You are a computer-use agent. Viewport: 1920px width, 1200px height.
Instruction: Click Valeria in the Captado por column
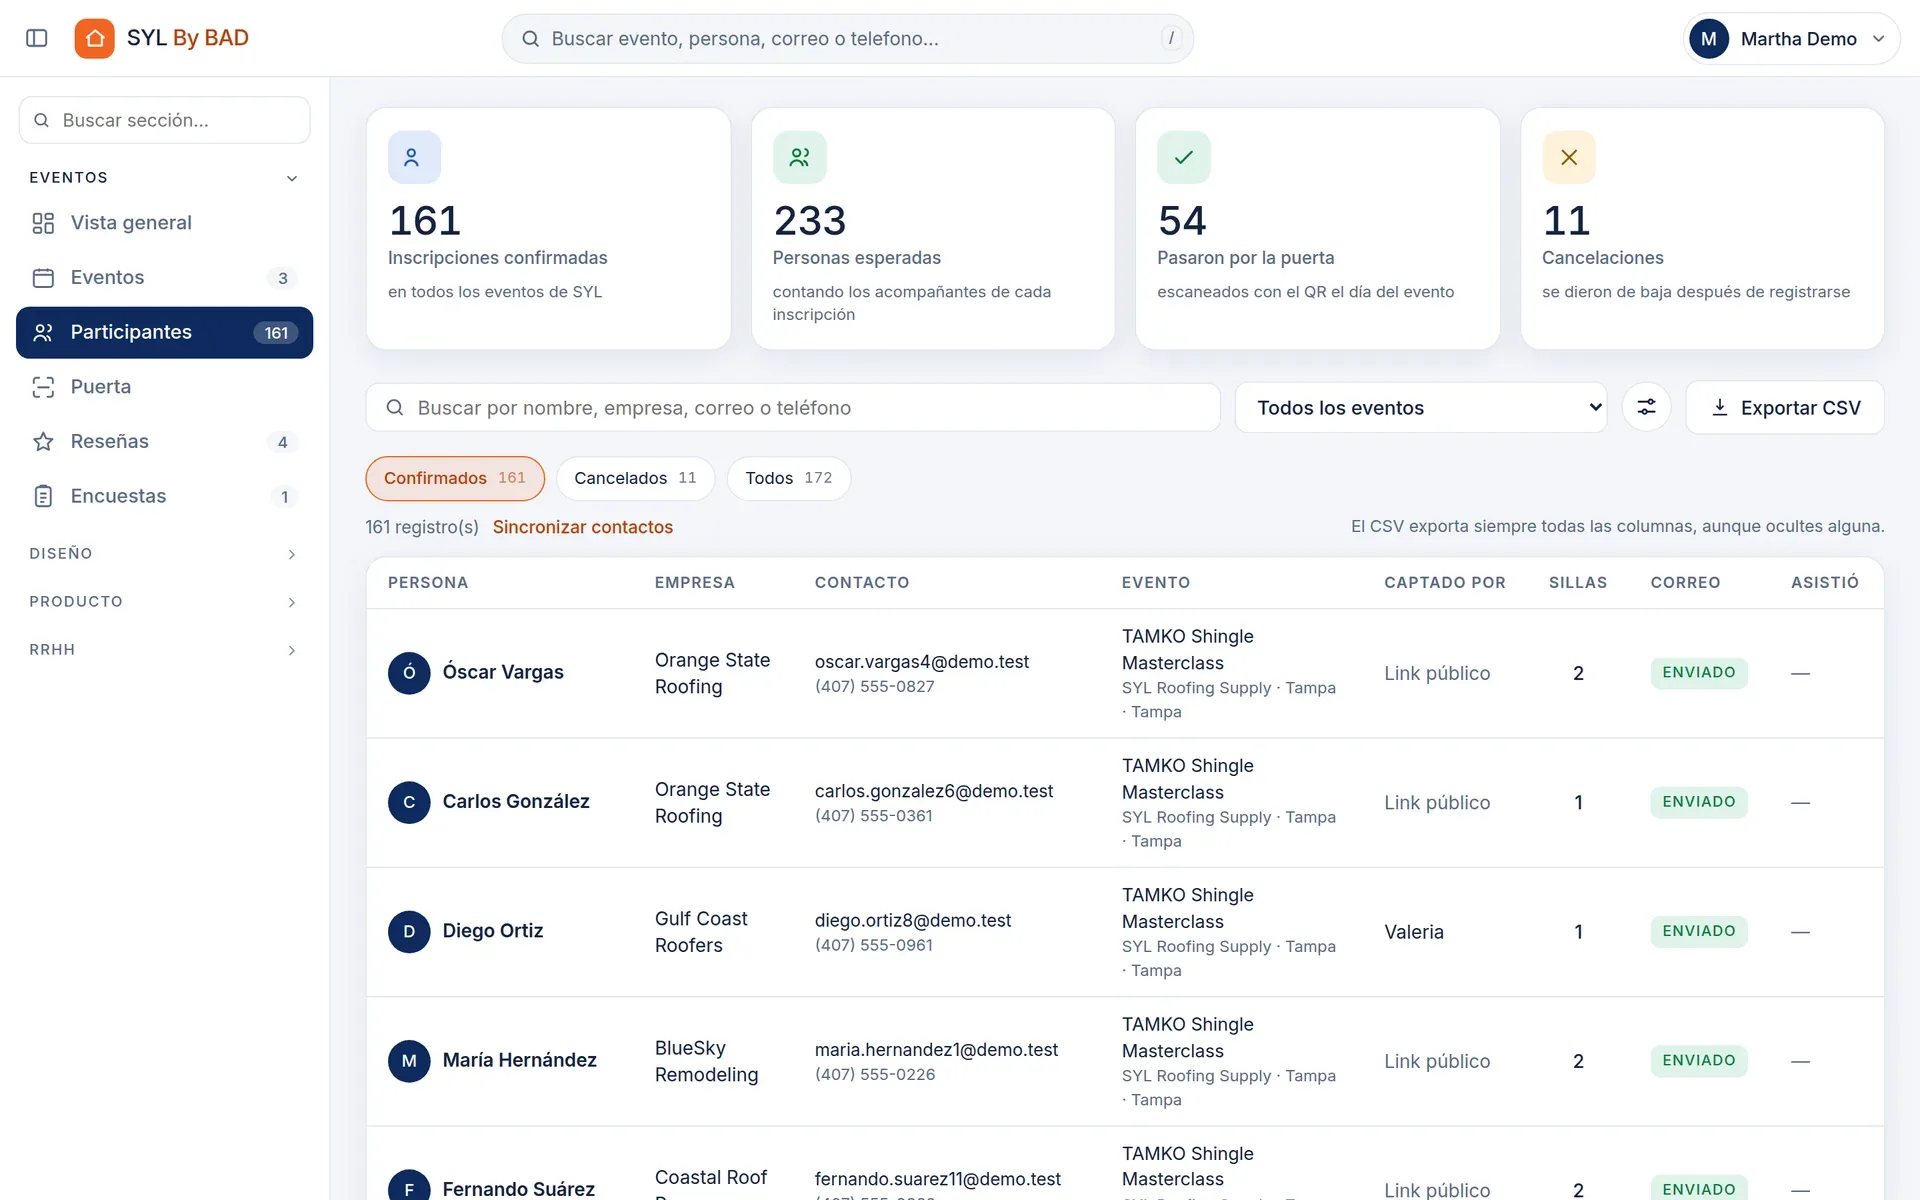(x=1414, y=932)
